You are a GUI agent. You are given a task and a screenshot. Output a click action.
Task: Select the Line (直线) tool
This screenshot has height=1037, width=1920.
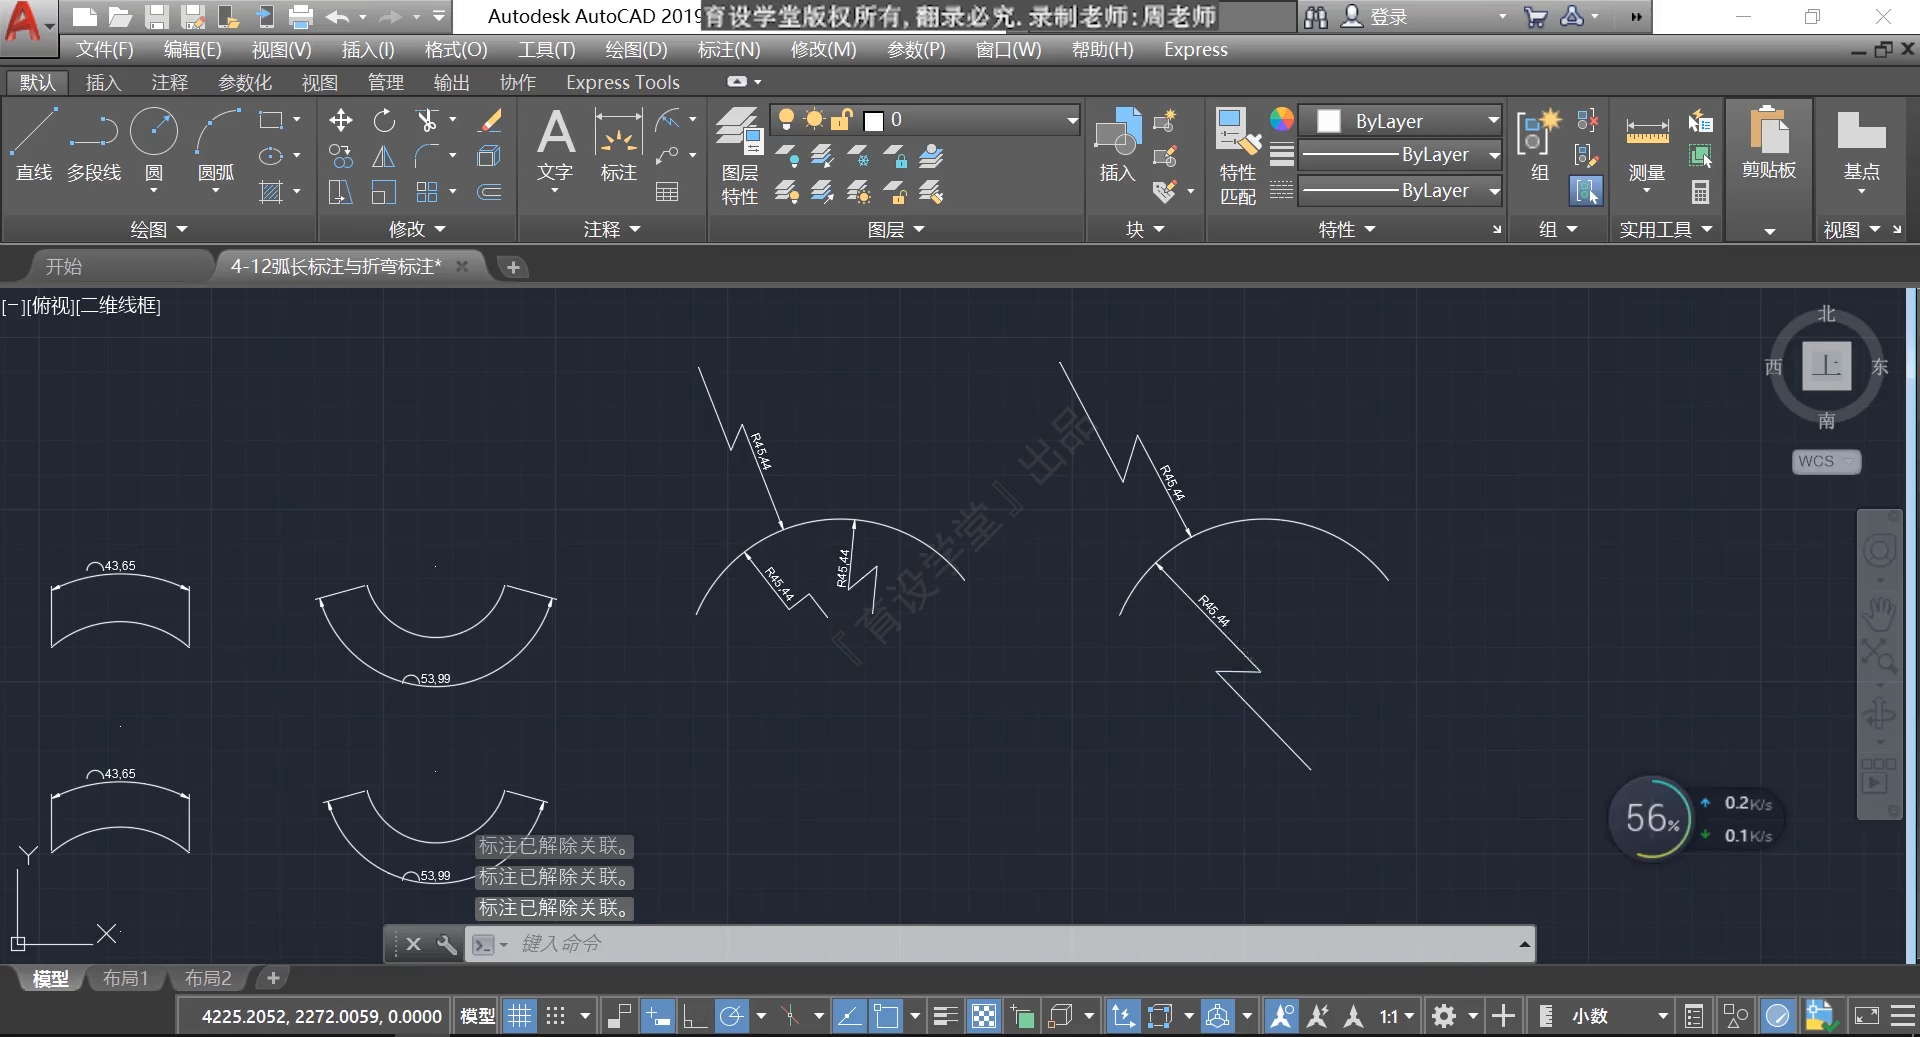(x=34, y=145)
